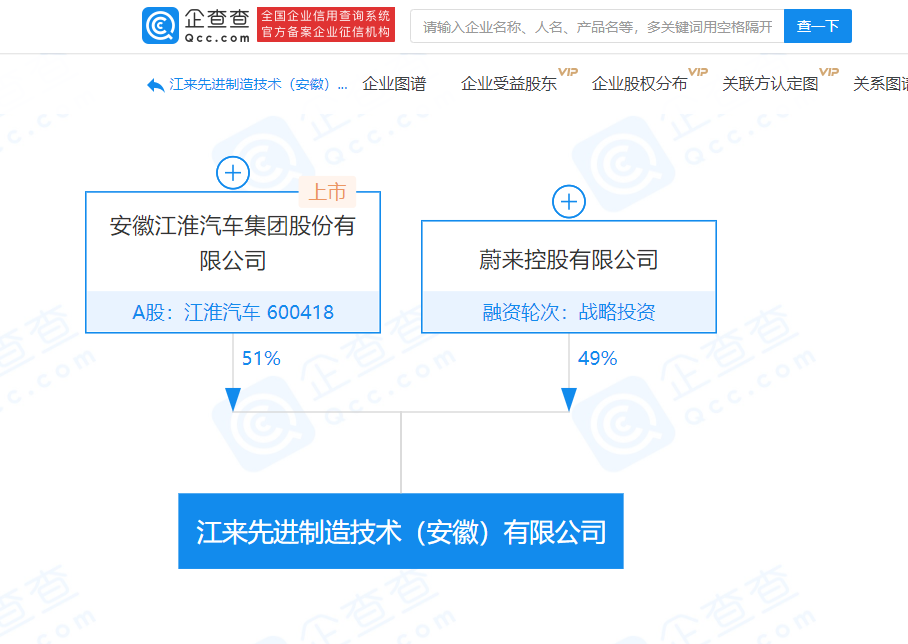Screen dimensions: 908x644
Task: Select the 江来先进制造技术（安徽）有限公司 node
Action: [400, 531]
